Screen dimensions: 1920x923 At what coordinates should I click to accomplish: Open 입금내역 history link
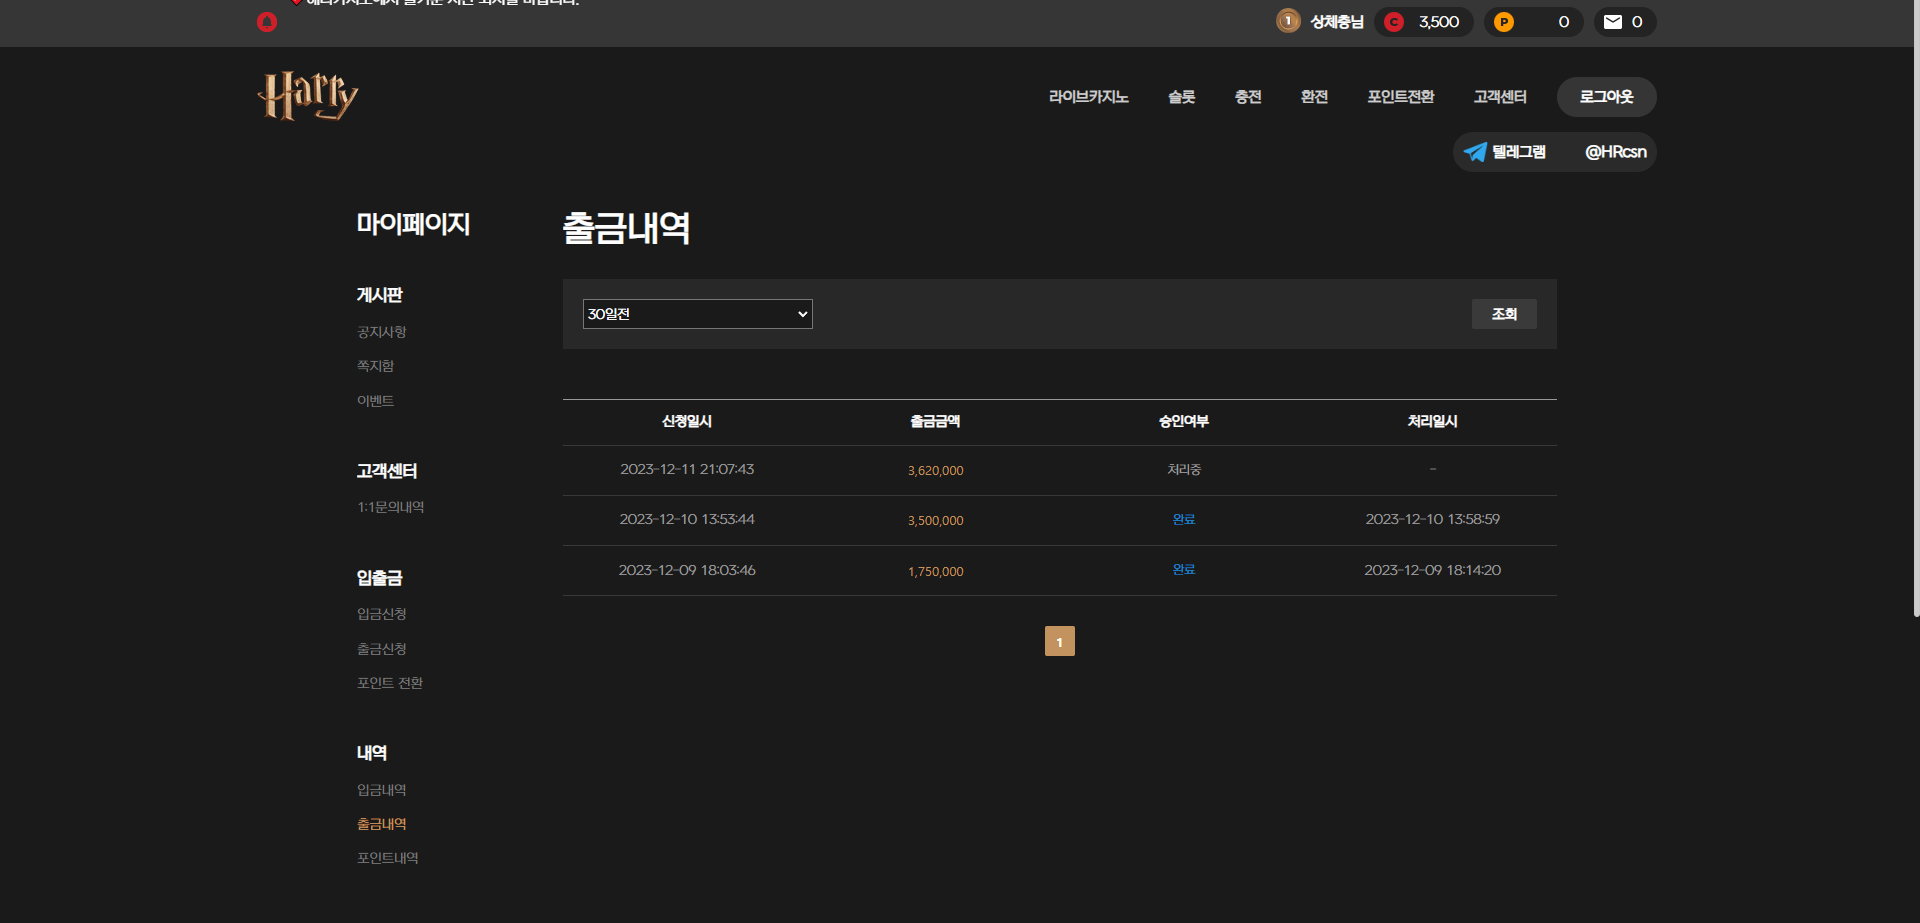click(381, 790)
